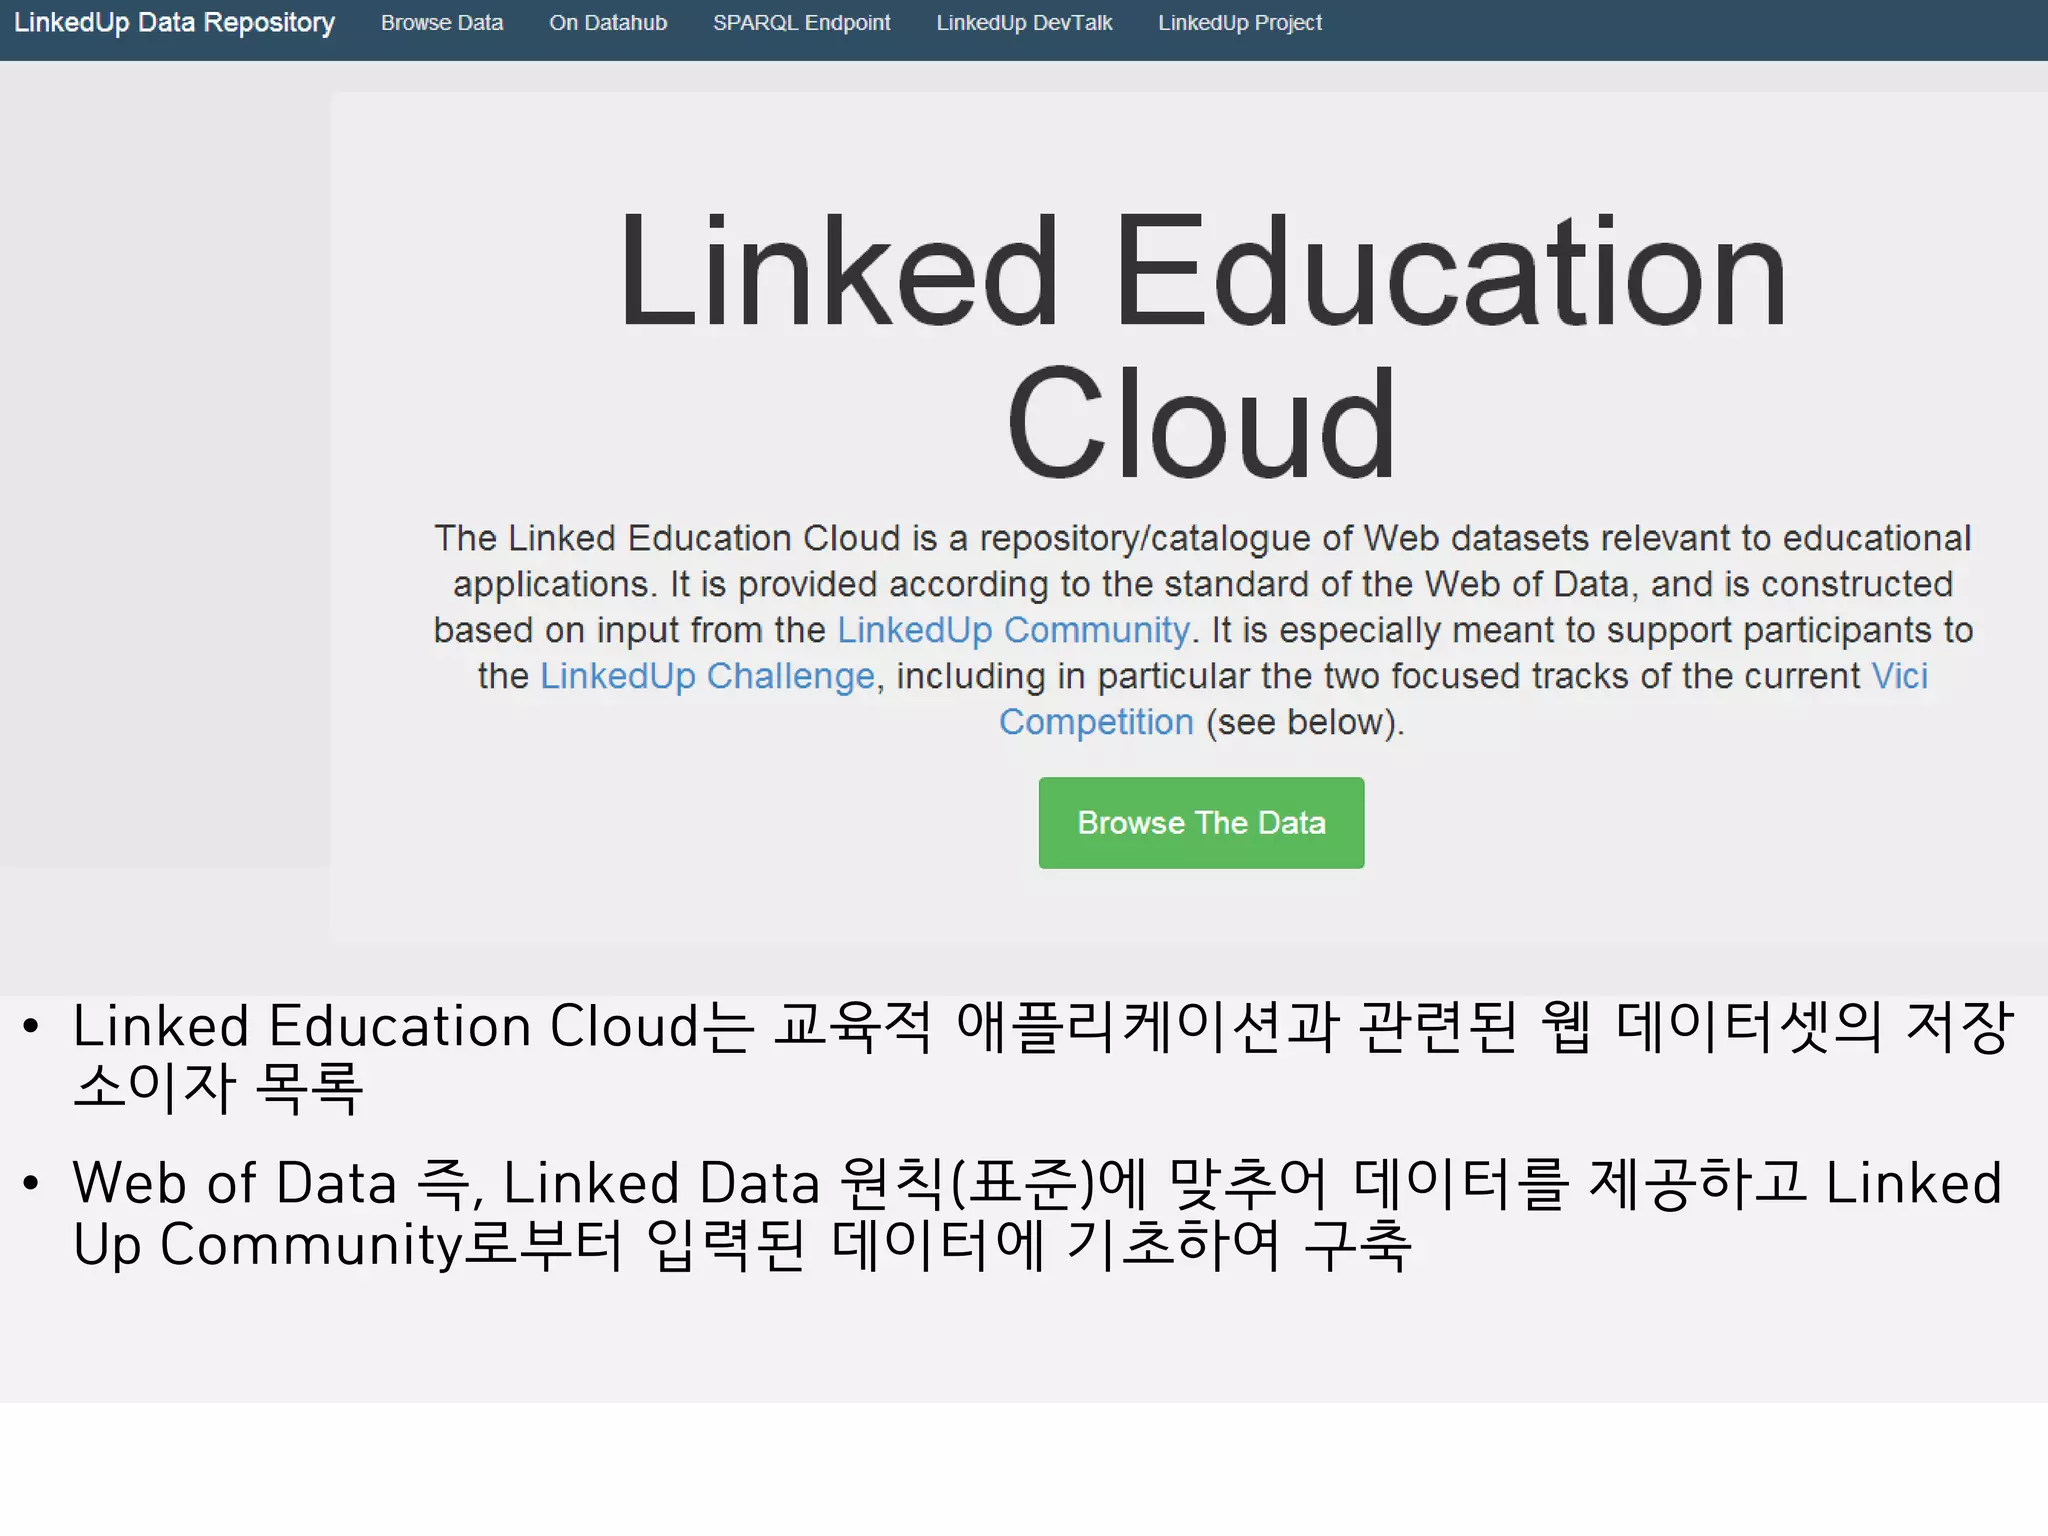Click the green Browse The Data button
Viewport: 2048px width, 1536px height.
point(1201,823)
